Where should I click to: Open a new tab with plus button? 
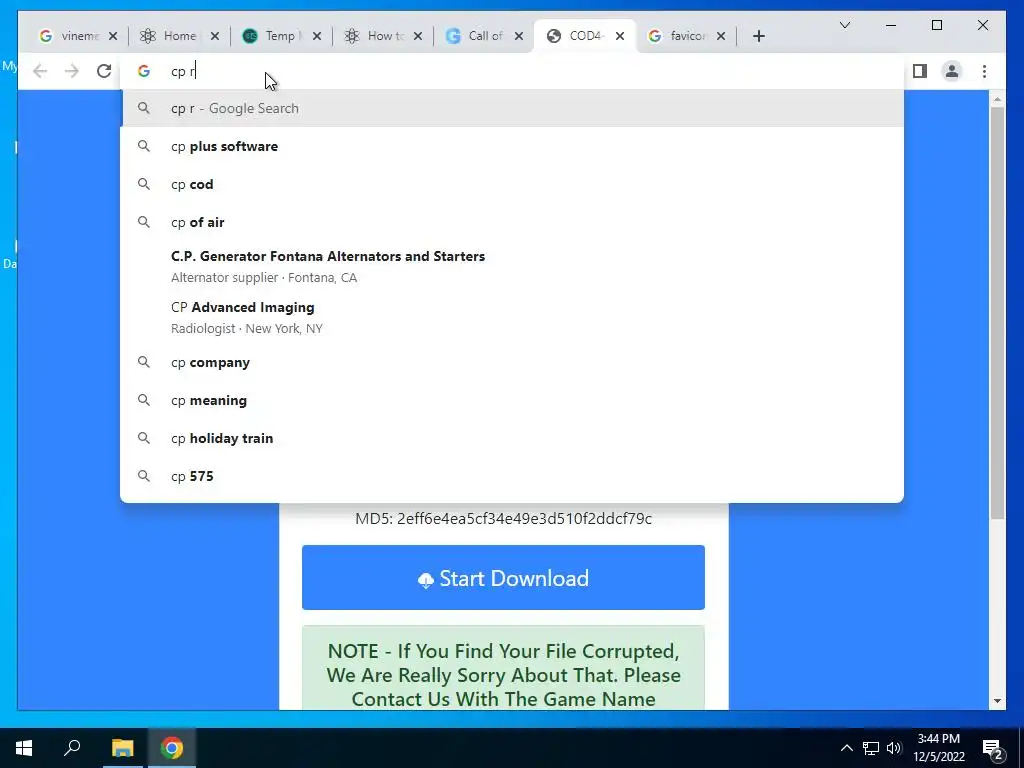(758, 36)
